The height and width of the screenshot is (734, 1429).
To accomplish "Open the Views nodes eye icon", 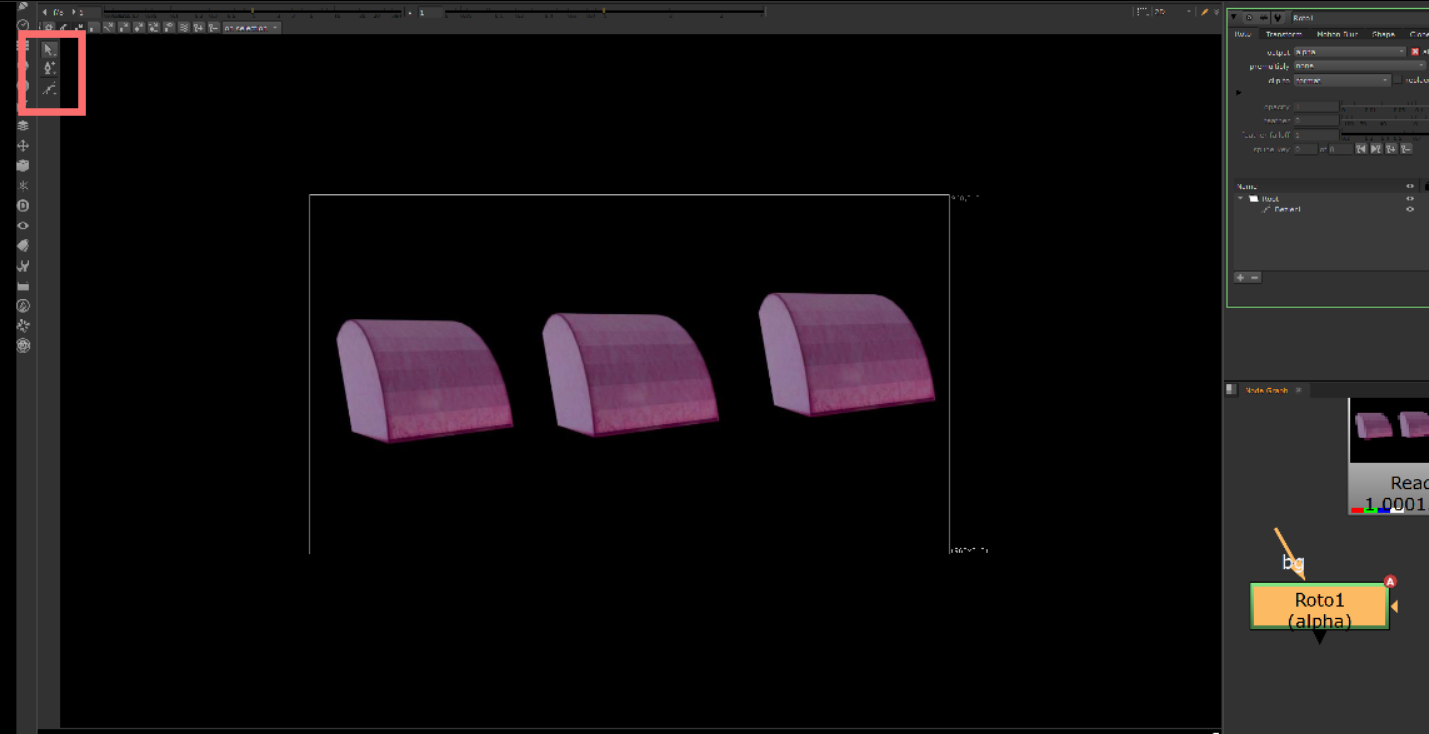I will 23,225.
